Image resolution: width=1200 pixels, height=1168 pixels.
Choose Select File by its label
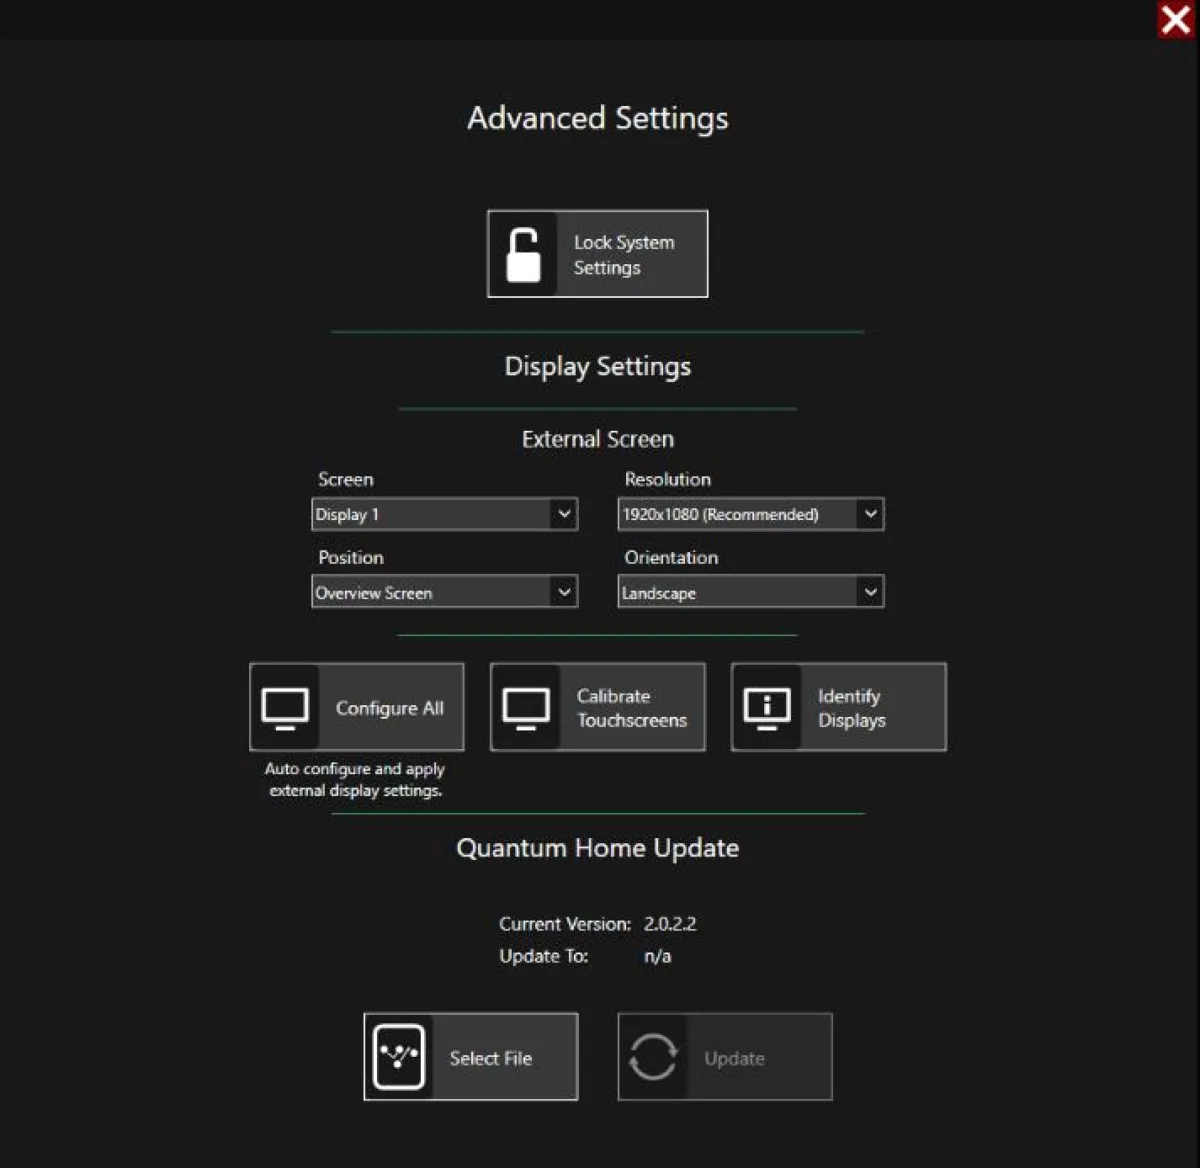tap(491, 1058)
